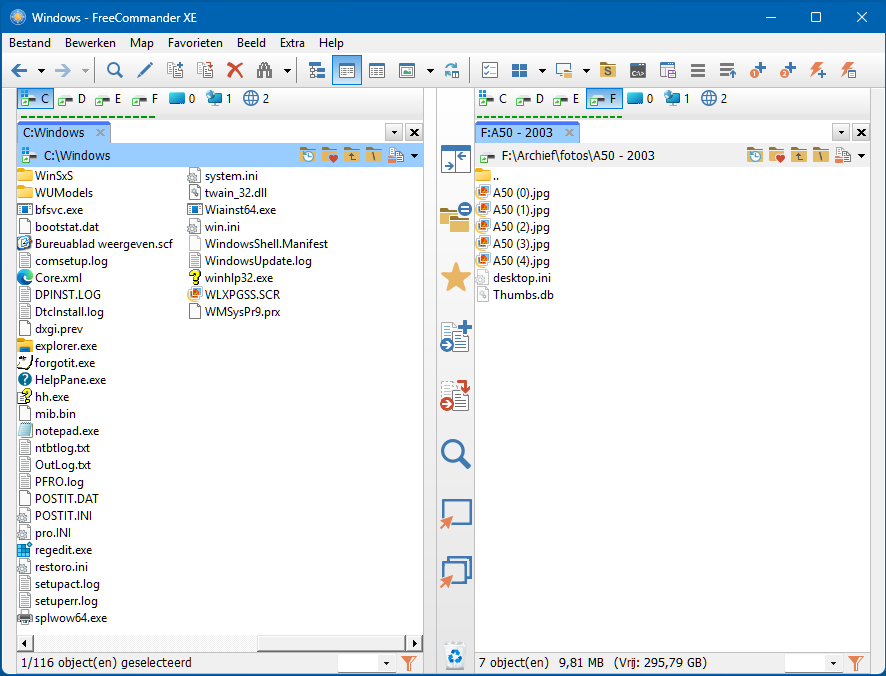Select drive D in the left panel drive bar
Image resolution: width=886 pixels, height=676 pixels.
pyautogui.click(x=72, y=99)
